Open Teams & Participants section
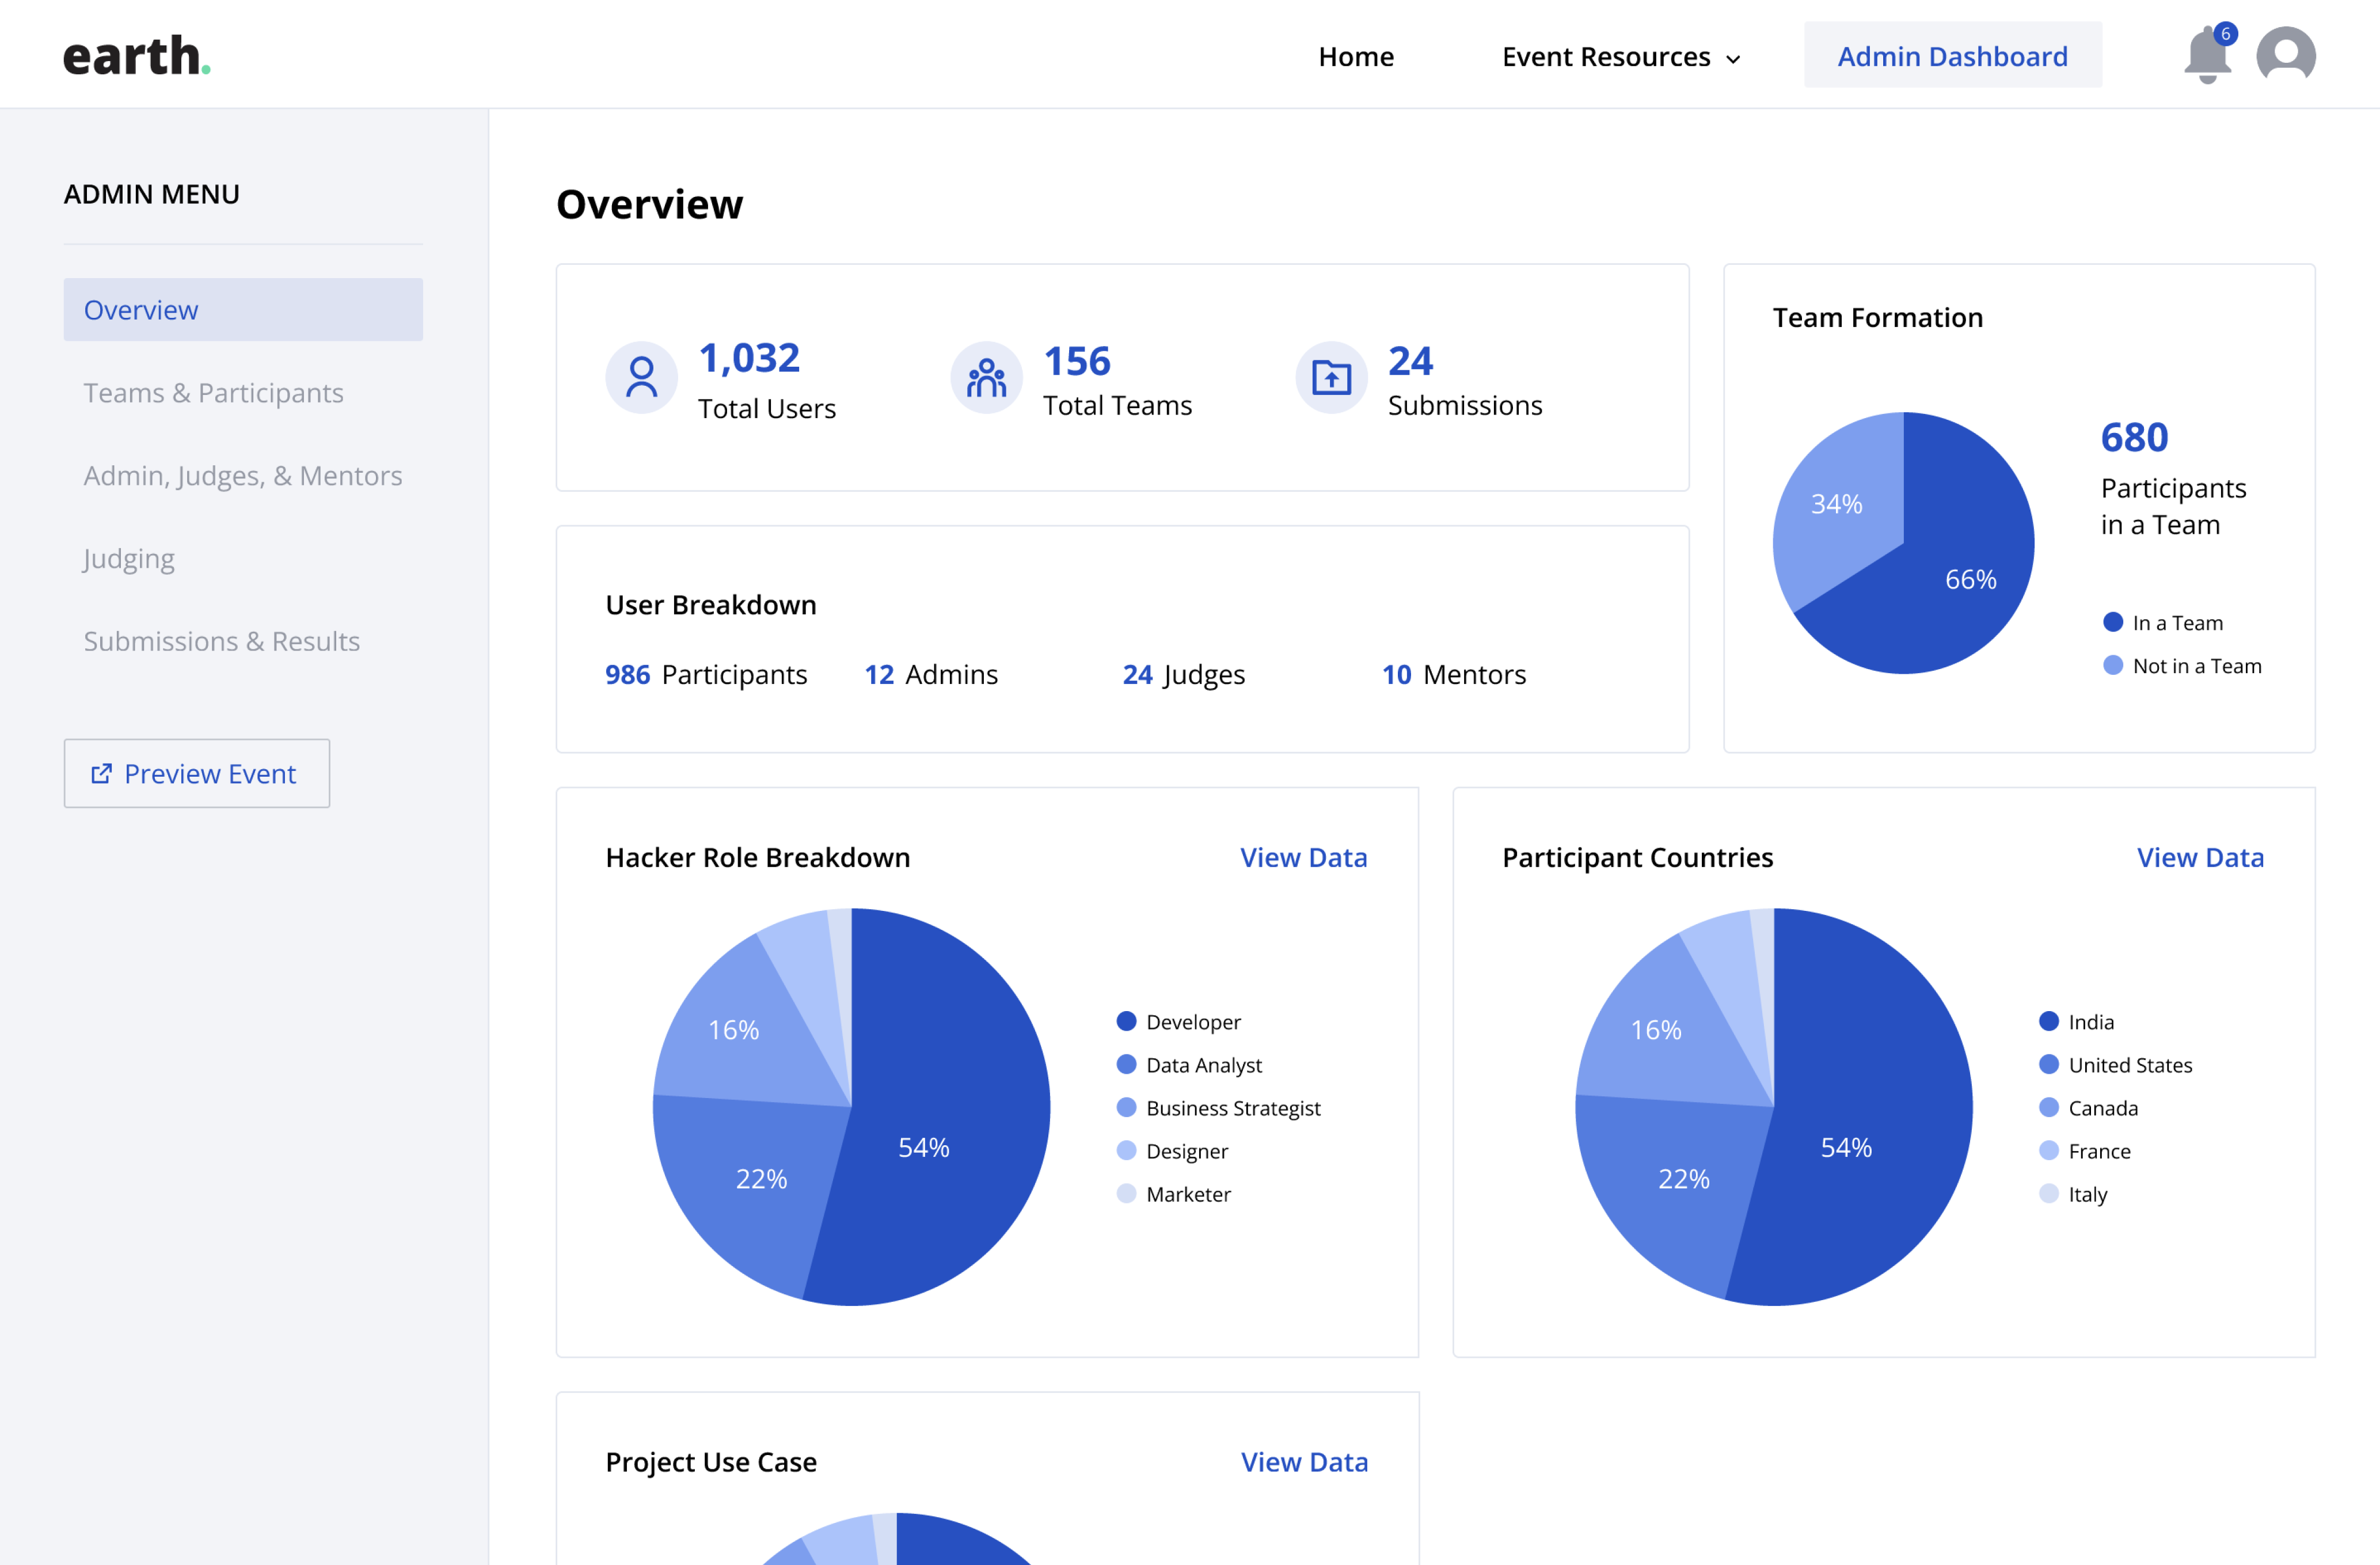The width and height of the screenshot is (2380, 1565). [x=213, y=393]
